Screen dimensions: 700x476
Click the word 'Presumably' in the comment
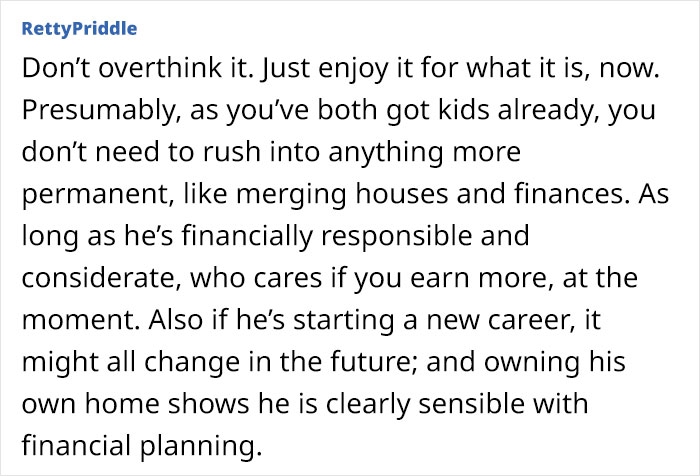pos(98,110)
